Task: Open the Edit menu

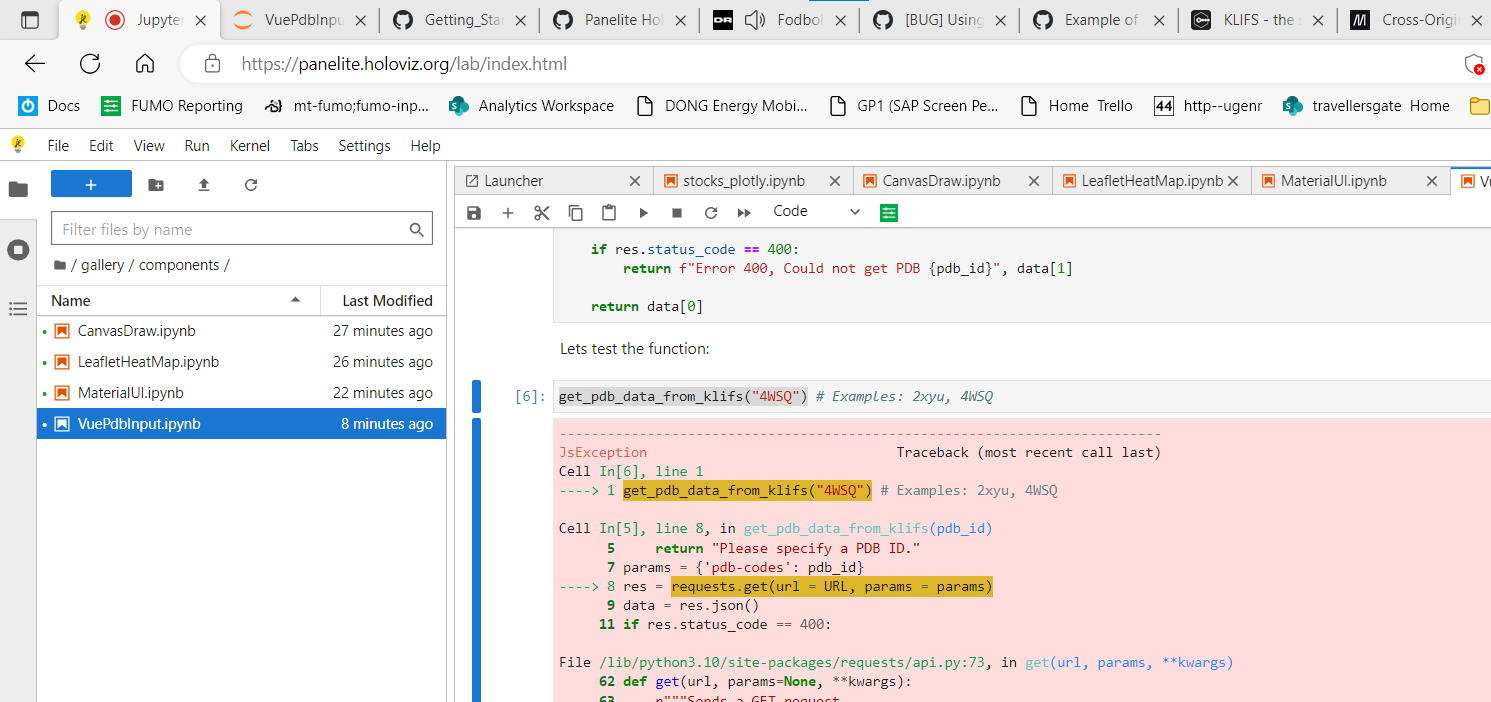Action: 101,146
